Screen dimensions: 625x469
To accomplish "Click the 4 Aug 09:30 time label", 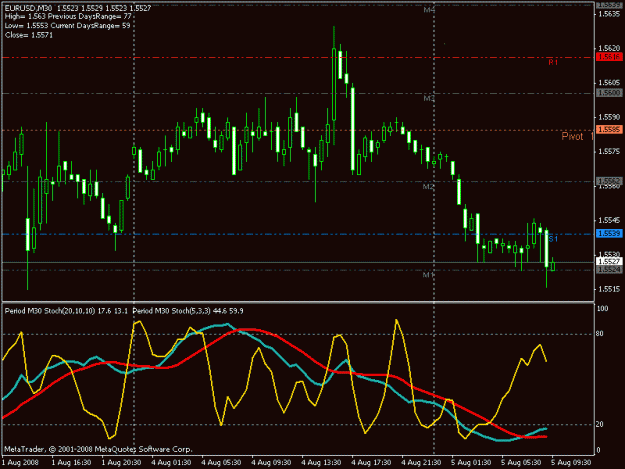I will (x=271, y=462).
